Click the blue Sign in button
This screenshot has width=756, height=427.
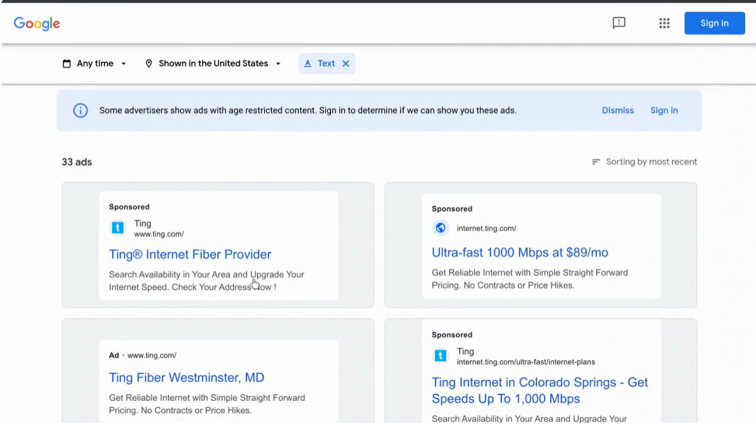coord(714,23)
